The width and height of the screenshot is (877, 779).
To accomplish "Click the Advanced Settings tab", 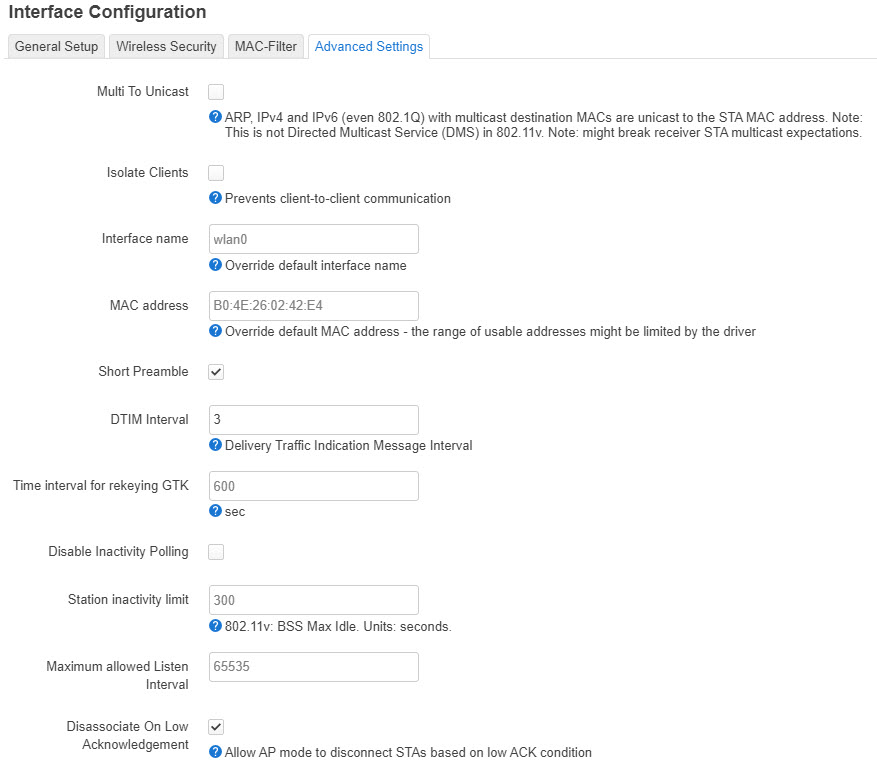I will tap(368, 46).
